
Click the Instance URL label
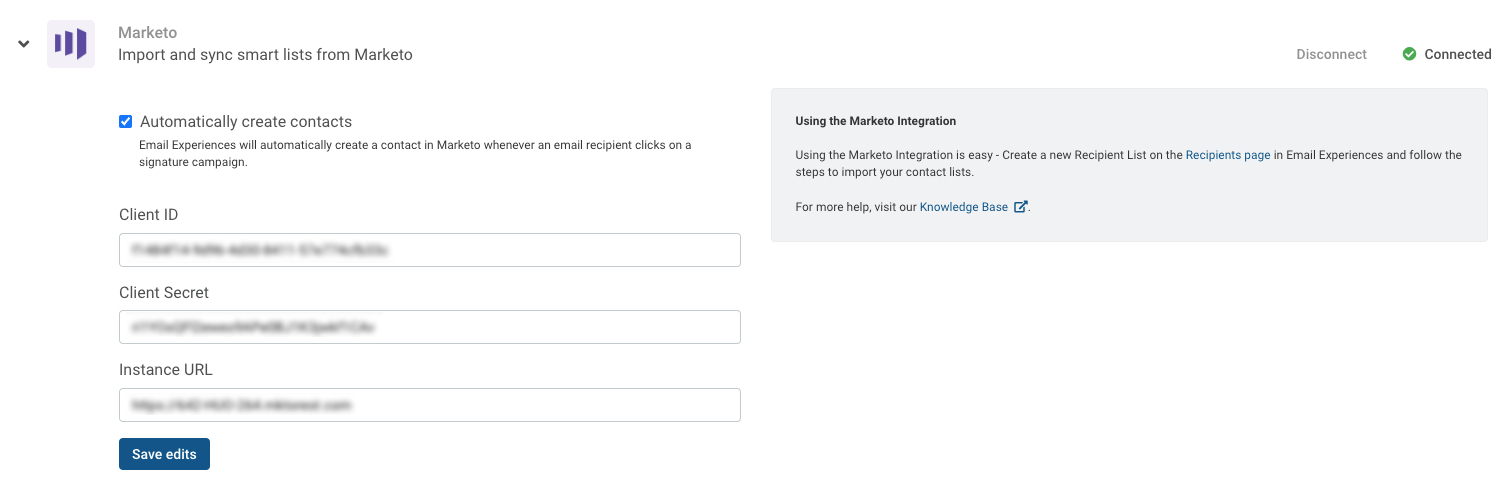point(166,370)
